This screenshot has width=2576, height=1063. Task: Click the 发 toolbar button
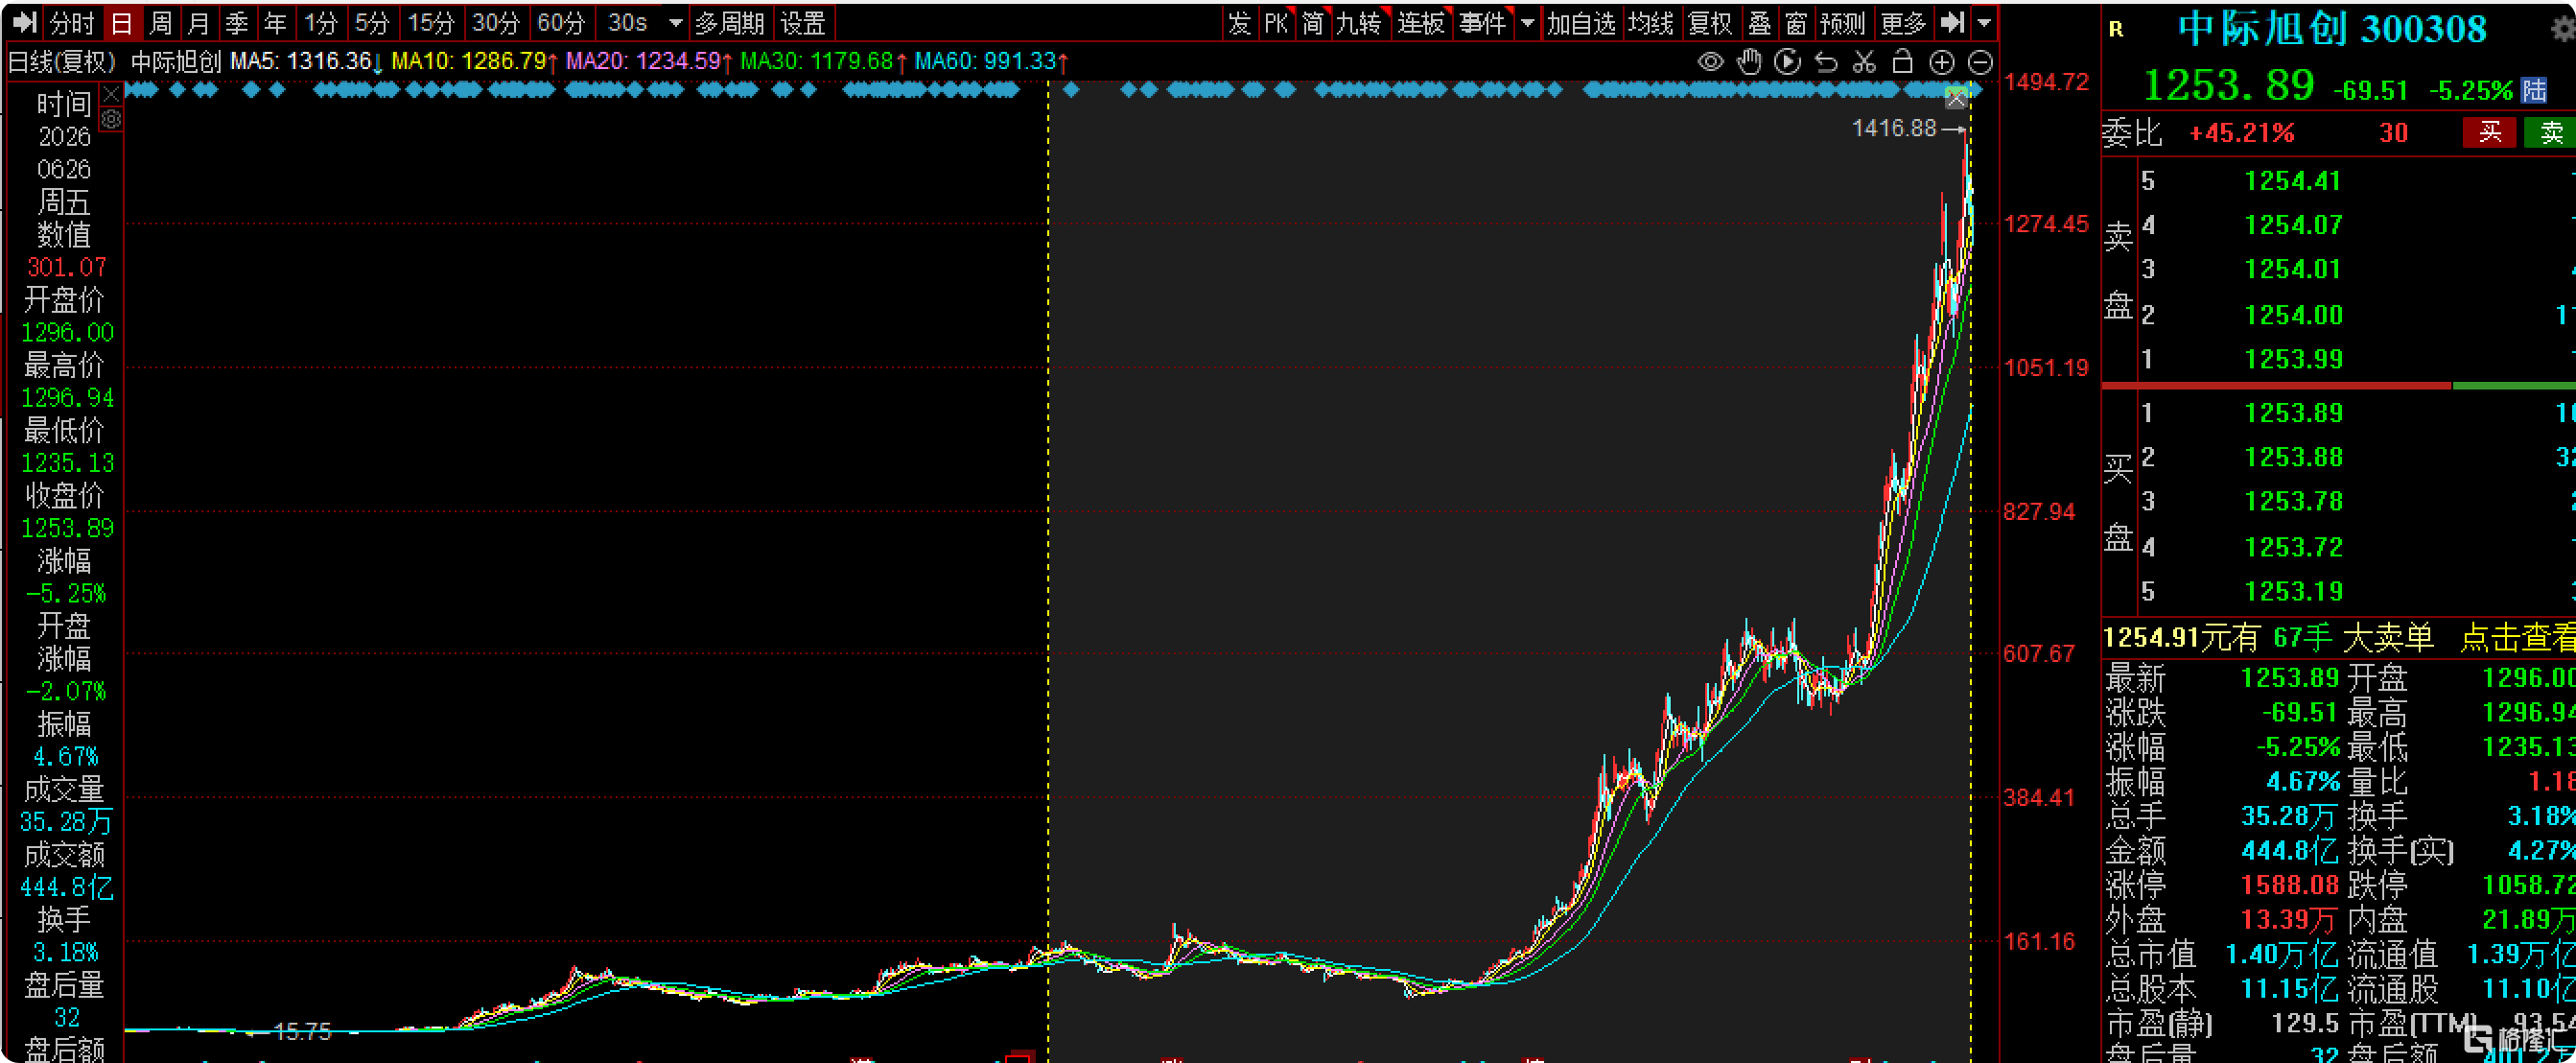(x=1239, y=23)
